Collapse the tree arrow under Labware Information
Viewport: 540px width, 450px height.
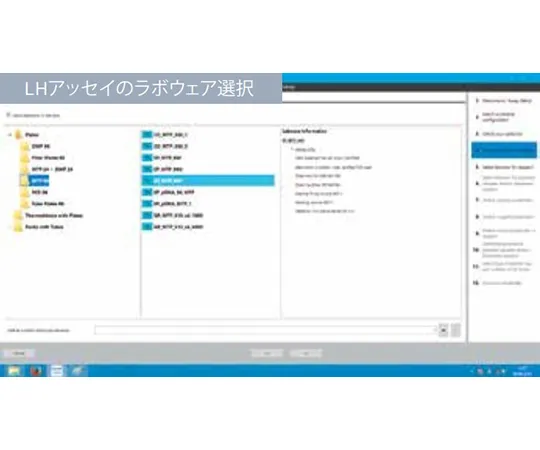292,149
